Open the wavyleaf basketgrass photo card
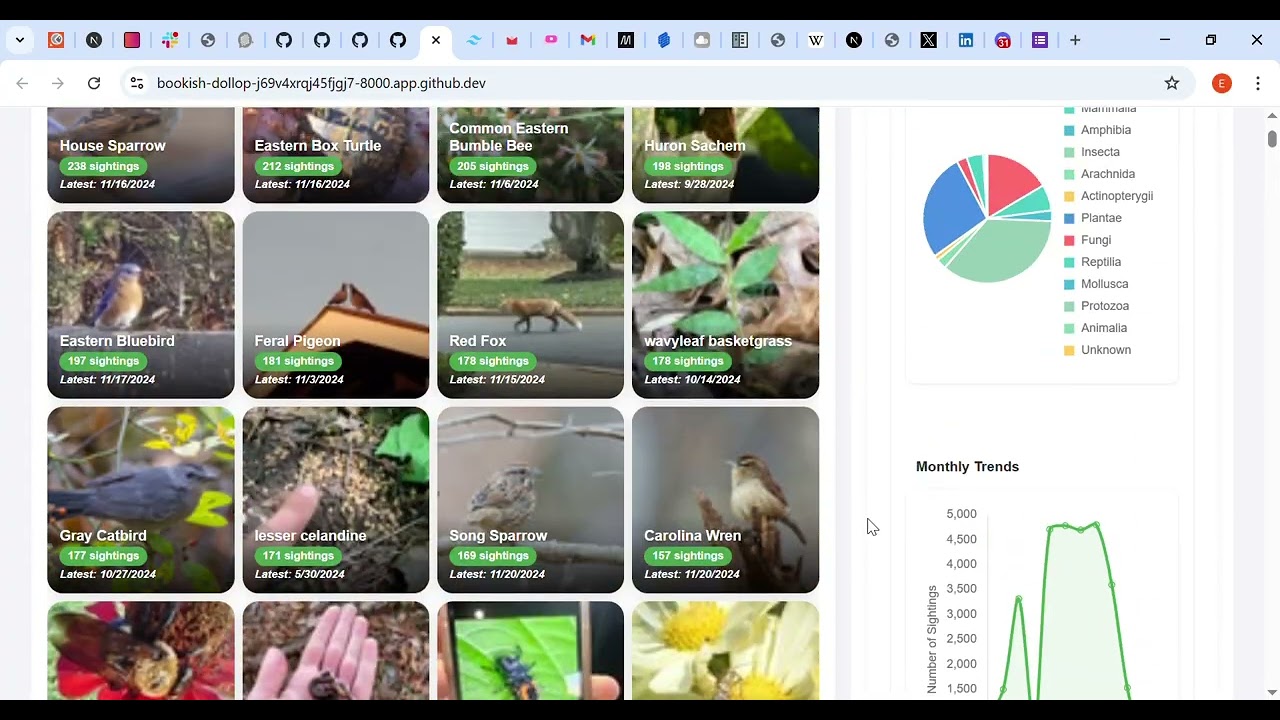 [x=726, y=305]
